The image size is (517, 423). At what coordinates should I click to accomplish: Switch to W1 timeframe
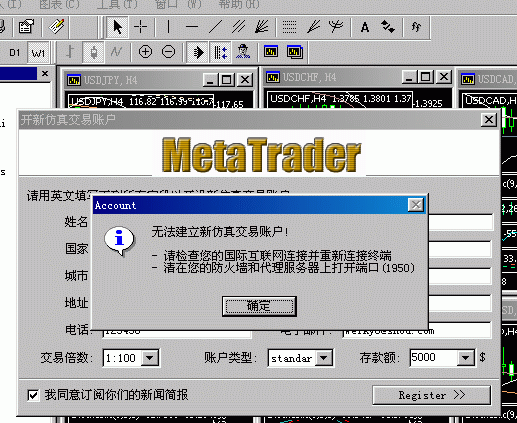pos(38,52)
